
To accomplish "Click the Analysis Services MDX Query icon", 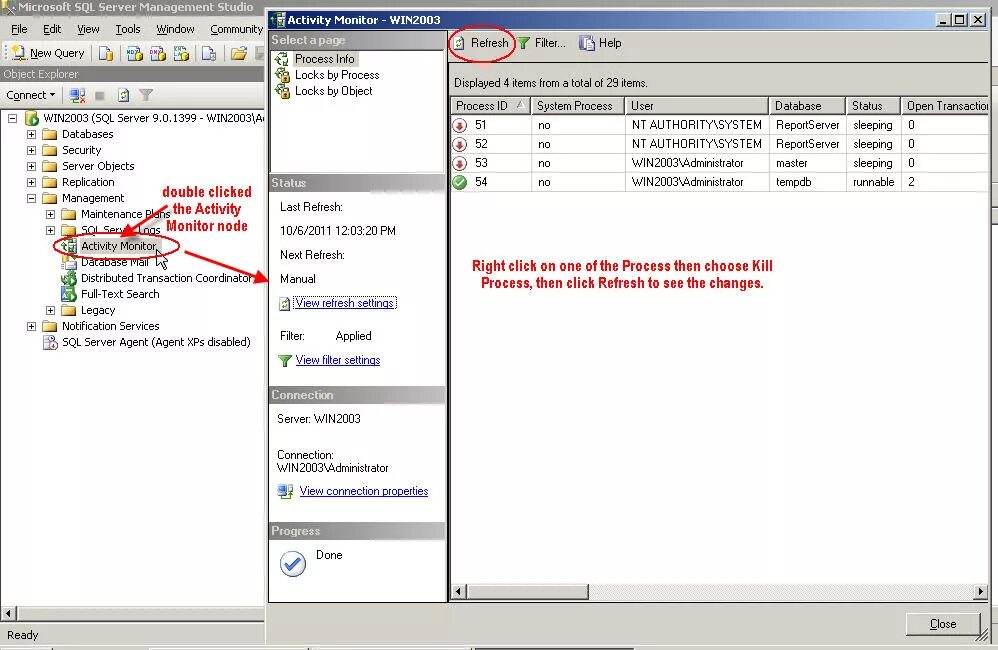I will tap(134, 53).
